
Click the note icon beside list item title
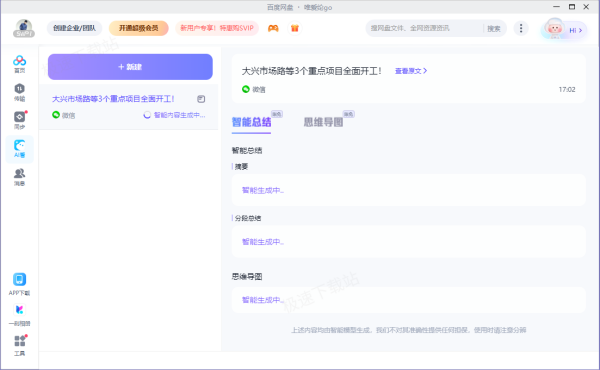coord(201,99)
